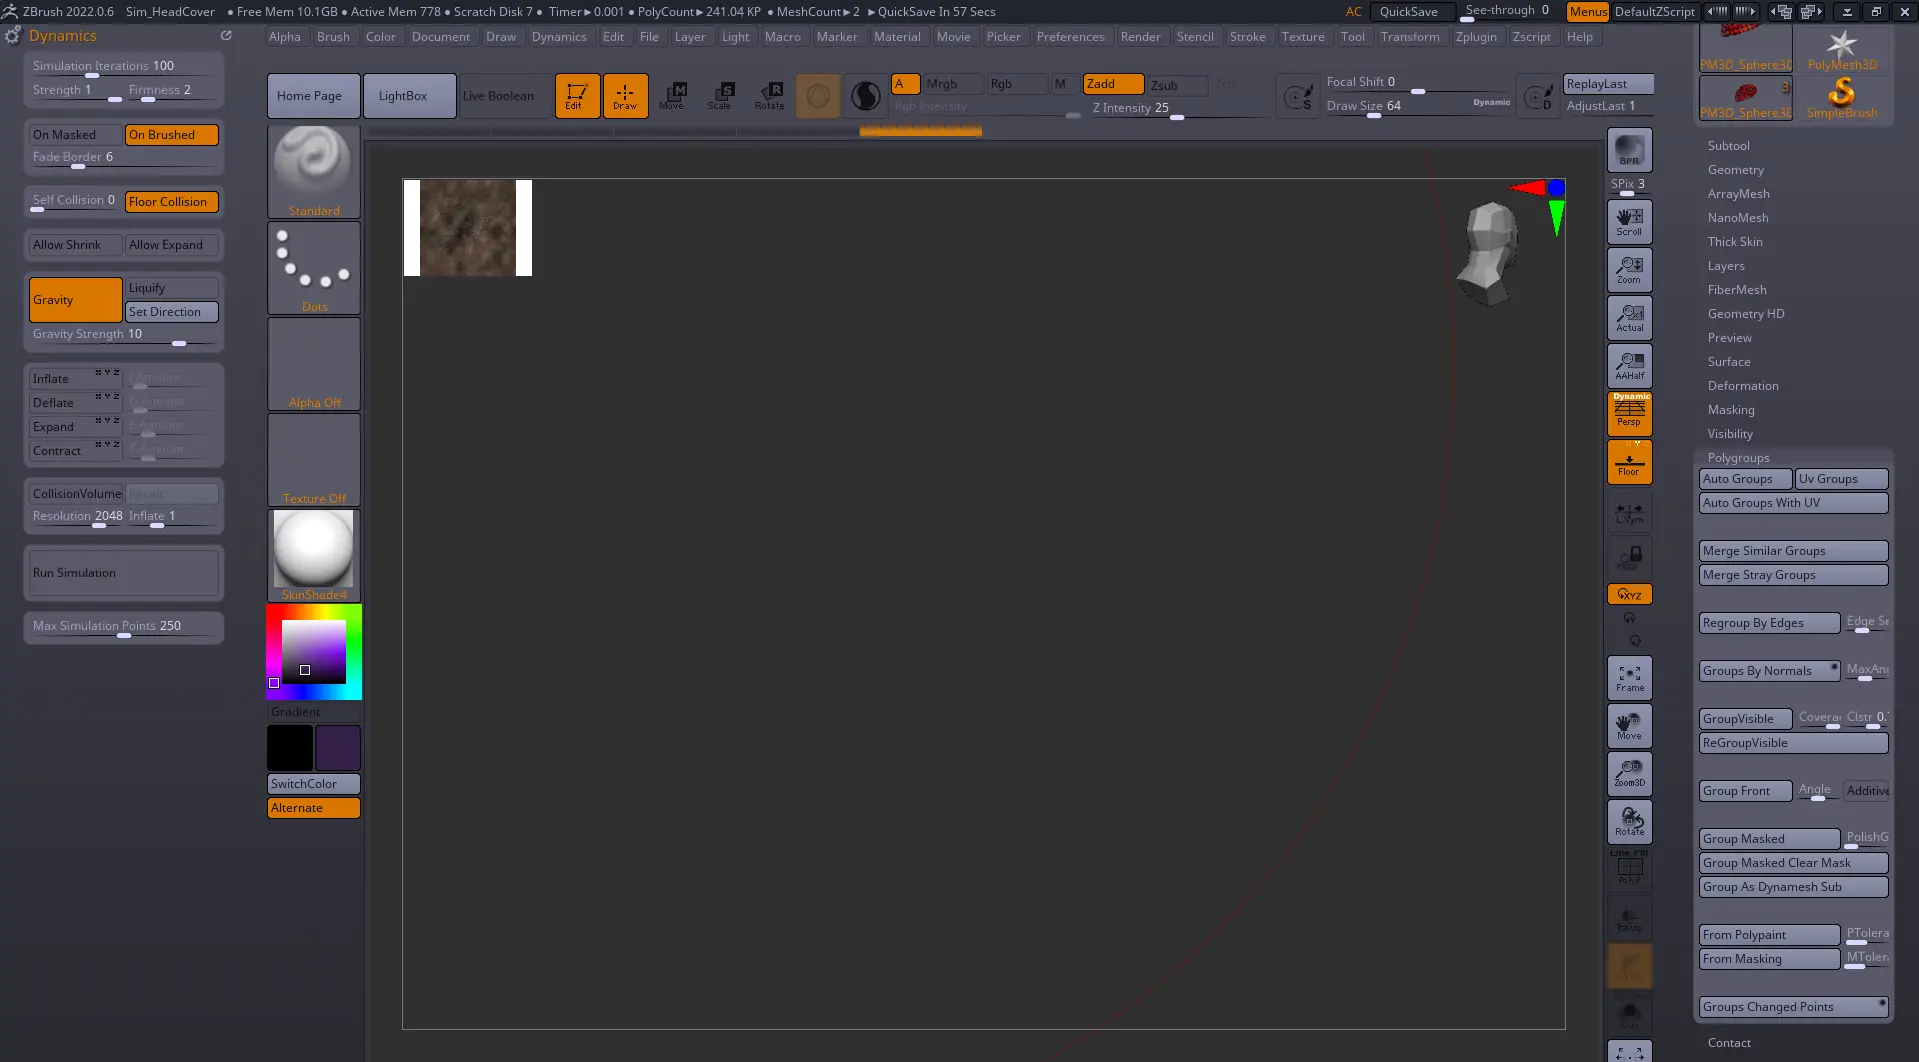Image resolution: width=1919 pixels, height=1062 pixels.
Task: Expand the Geometry section
Action: point(1735,170)
